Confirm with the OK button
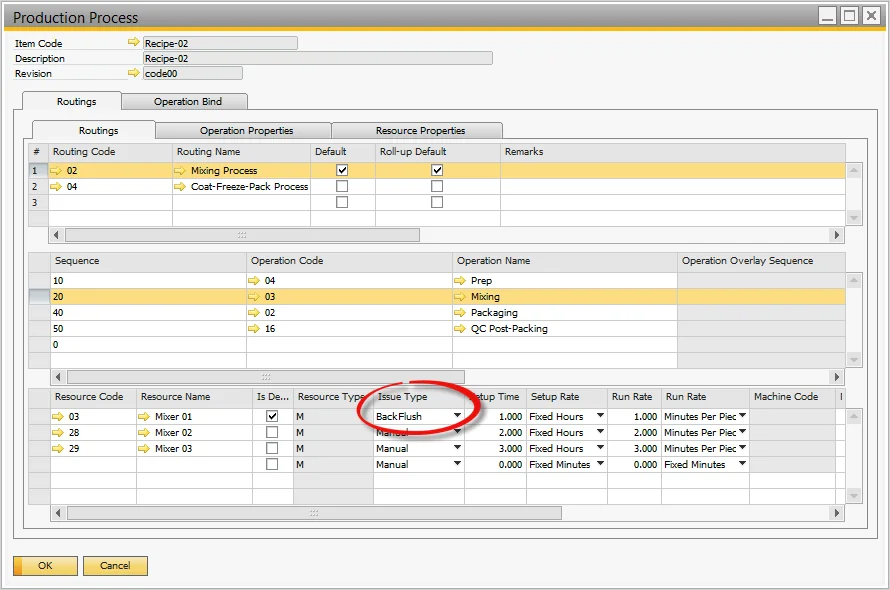This screenshot has height=590, width=890. point(45,566)
